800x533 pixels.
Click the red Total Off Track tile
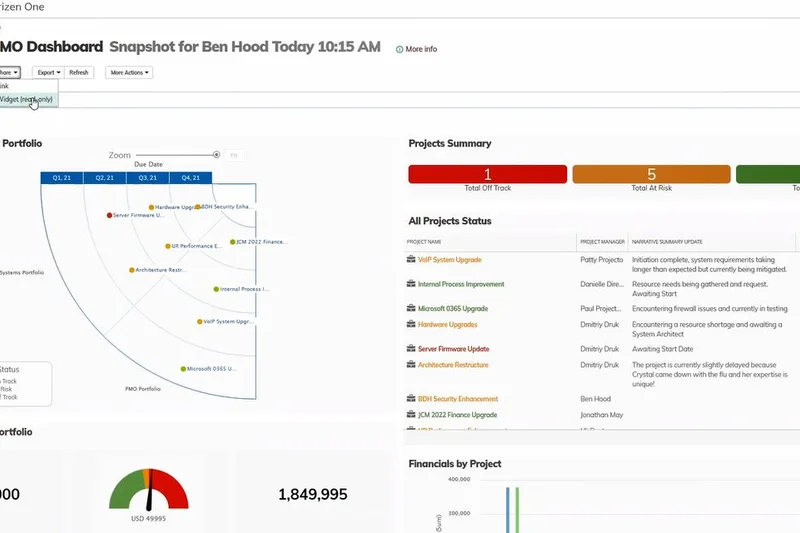point(487,175)
